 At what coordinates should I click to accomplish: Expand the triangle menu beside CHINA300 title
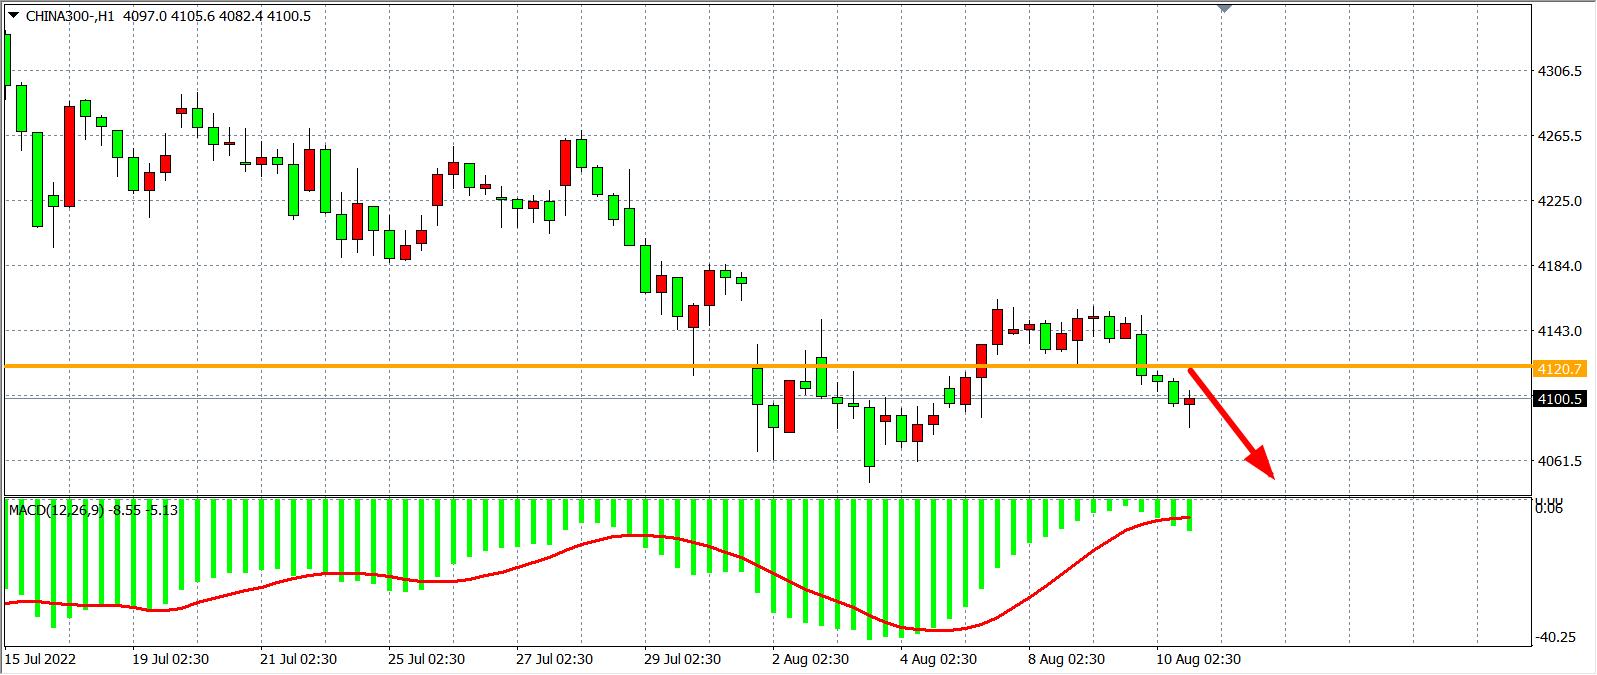[x=13, y=15]
